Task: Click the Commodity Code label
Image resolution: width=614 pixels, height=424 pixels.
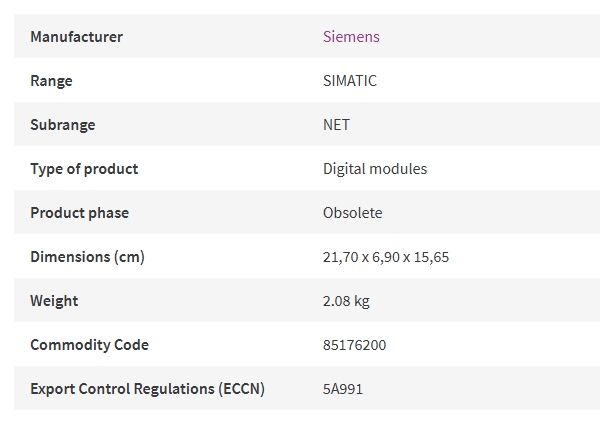Action: pos(89,345)
